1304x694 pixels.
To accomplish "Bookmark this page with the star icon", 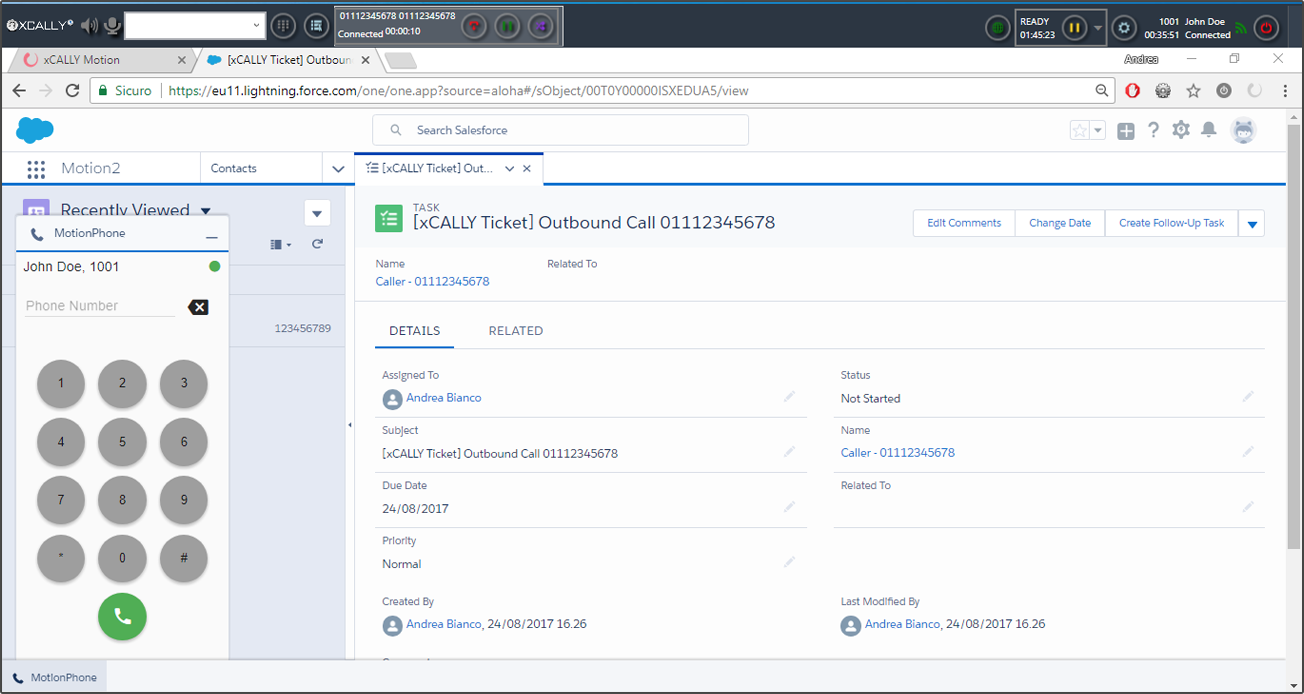I will coord(1193,90).
